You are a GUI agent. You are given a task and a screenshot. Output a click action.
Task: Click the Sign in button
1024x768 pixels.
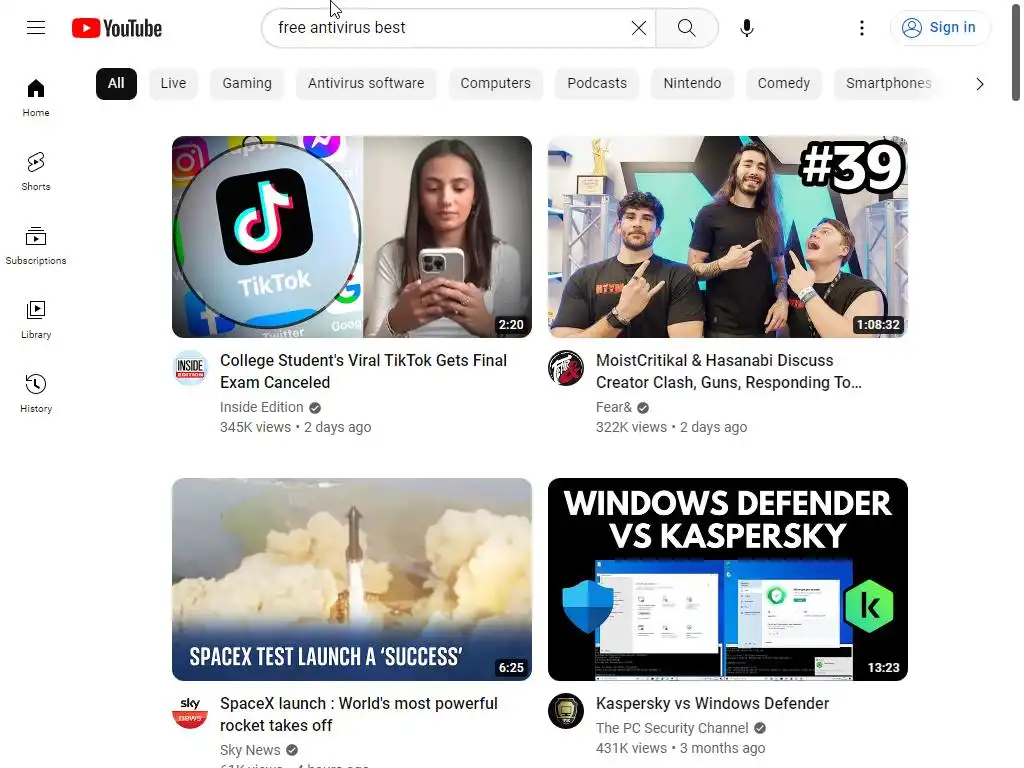click(939, 27)
